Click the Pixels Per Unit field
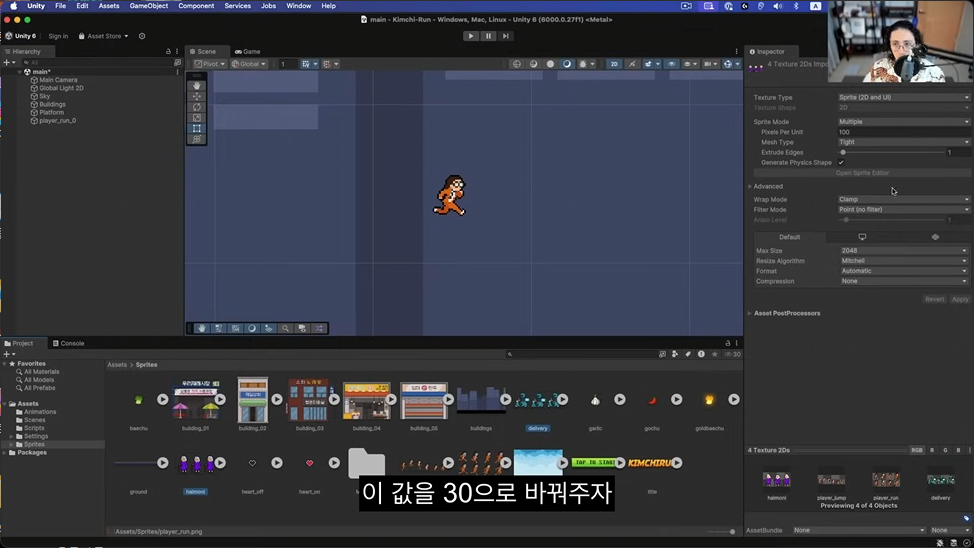Image resolution: width=974 pixels, height=548 pixels. pos(904,132)
